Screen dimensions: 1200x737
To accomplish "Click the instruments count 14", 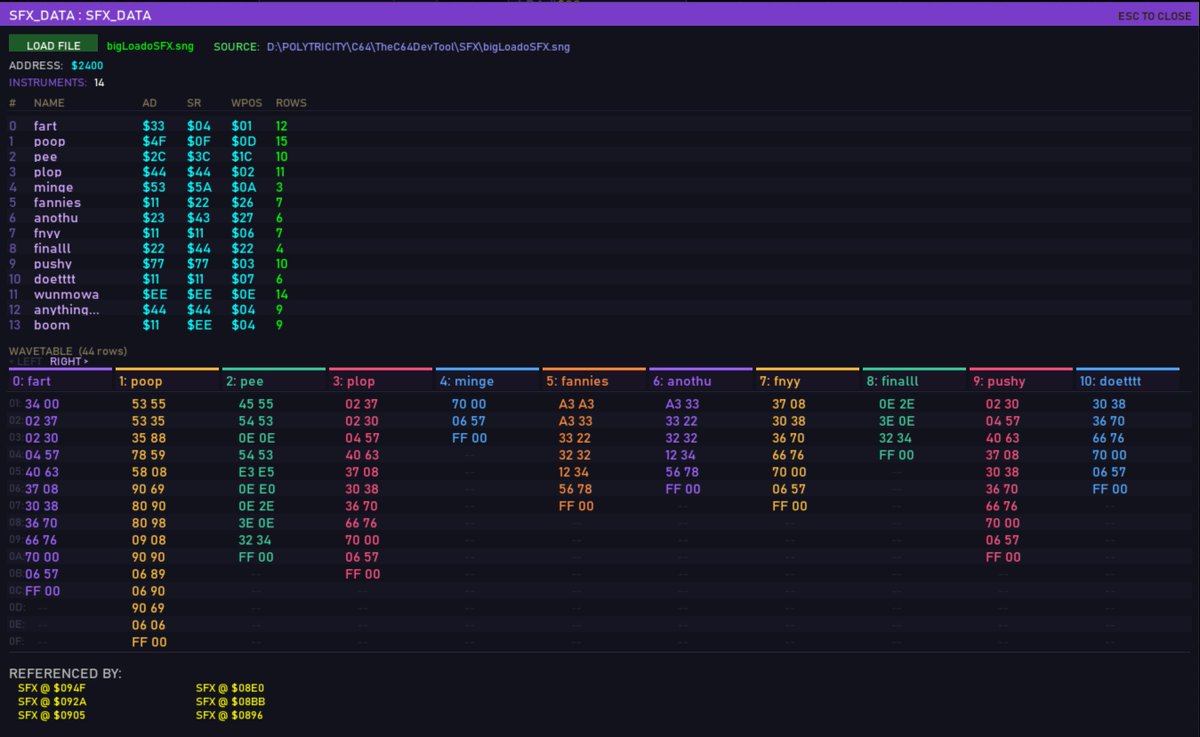I will [x=99, y=83].
